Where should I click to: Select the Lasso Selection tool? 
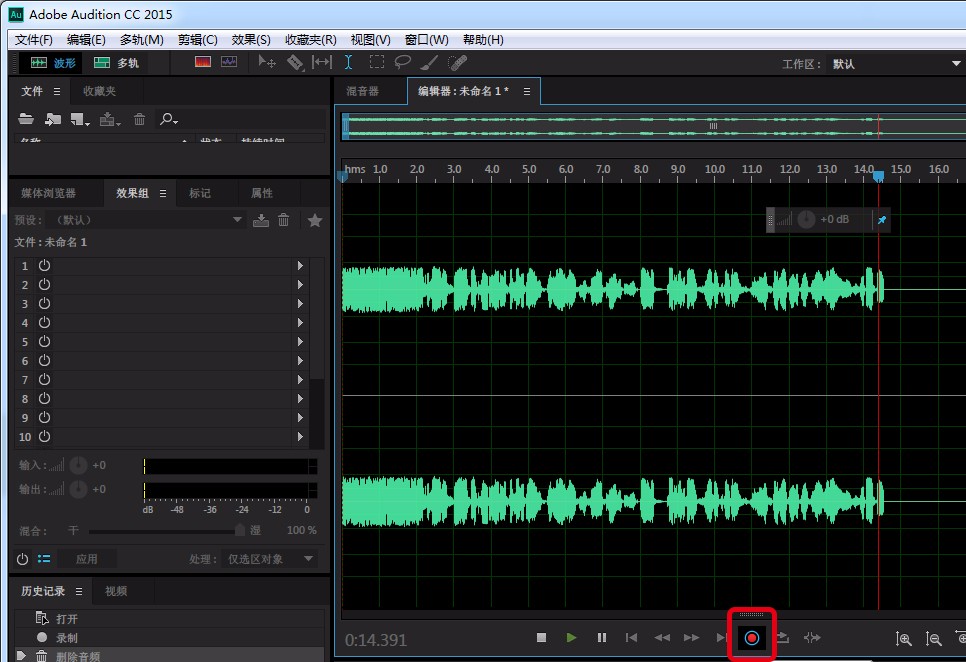(x=402, y=62)
